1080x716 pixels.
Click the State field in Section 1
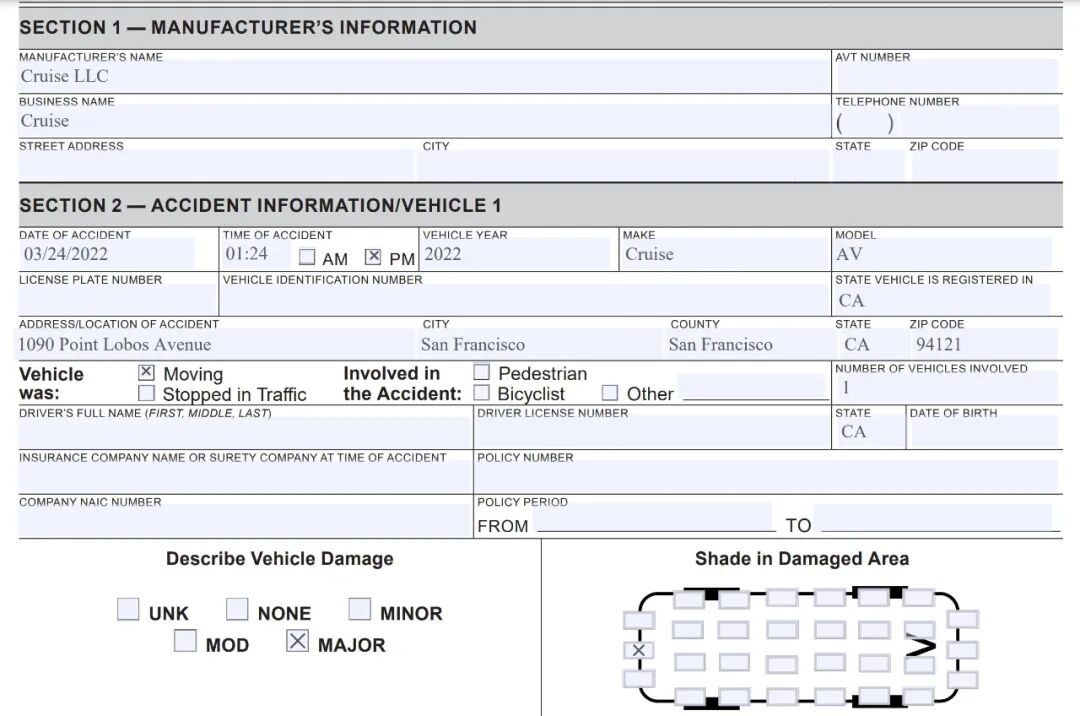pos(869,166)
